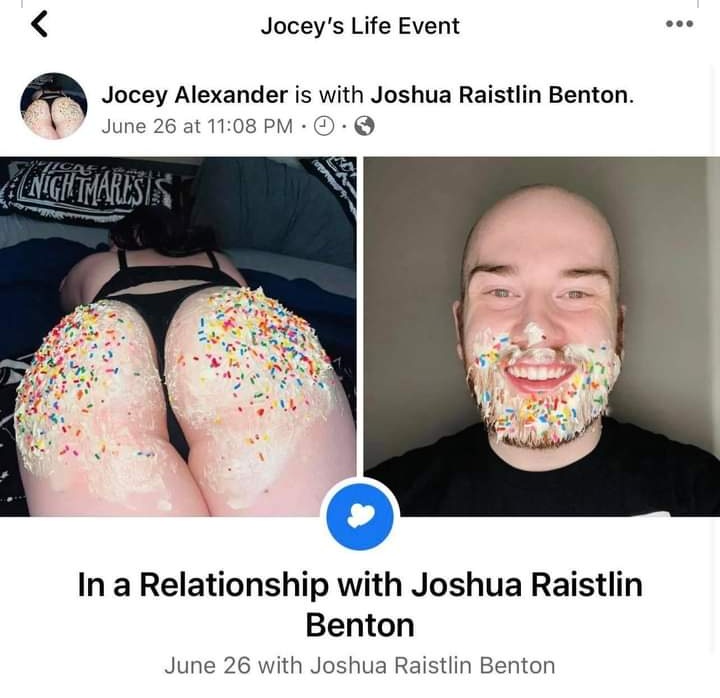Click the globe public privacy icon
Image resolution: width=720 pixels, height=698 pixels.
coord(365,126)
